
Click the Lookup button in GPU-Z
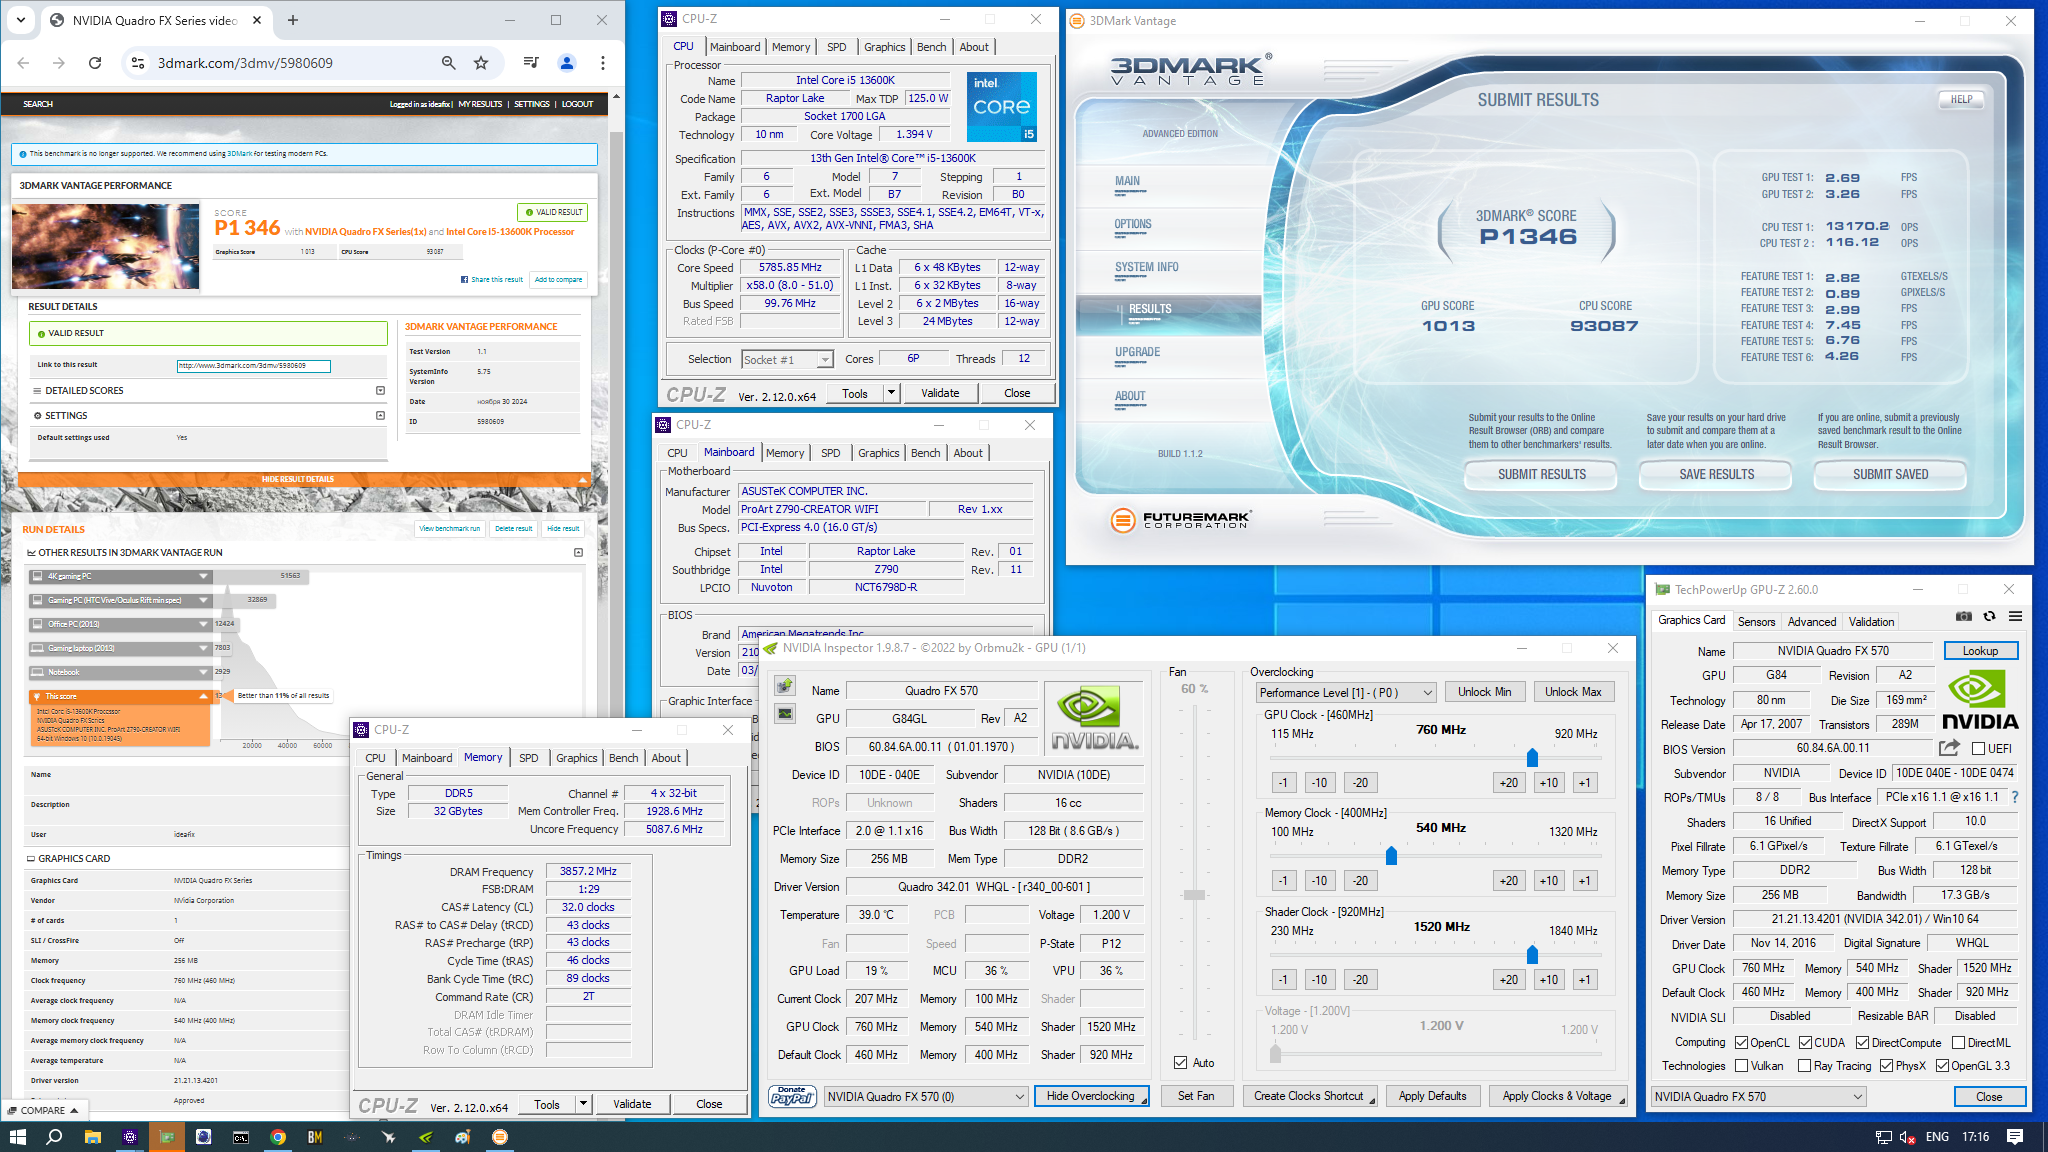pos(1980,650)
